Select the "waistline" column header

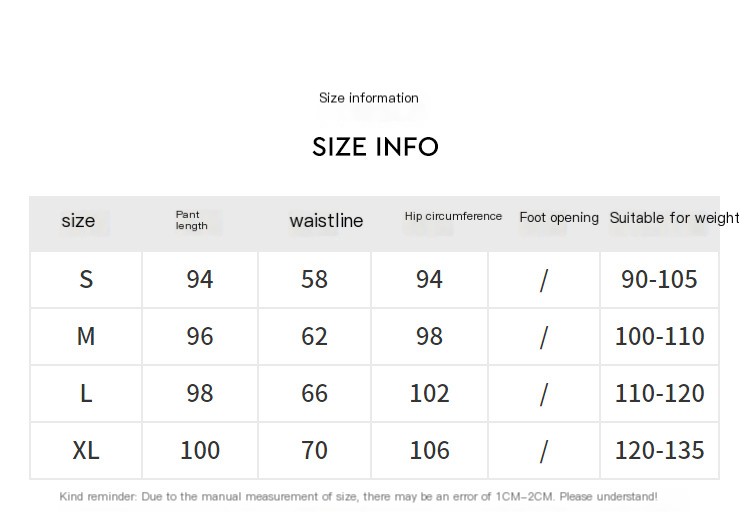click(x=326, y=221)
